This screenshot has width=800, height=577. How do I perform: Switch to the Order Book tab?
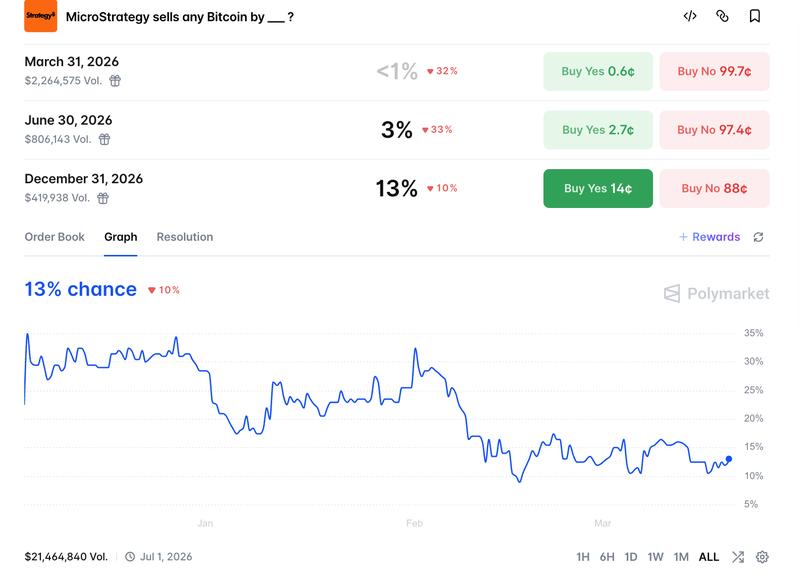tap(54, 237)
